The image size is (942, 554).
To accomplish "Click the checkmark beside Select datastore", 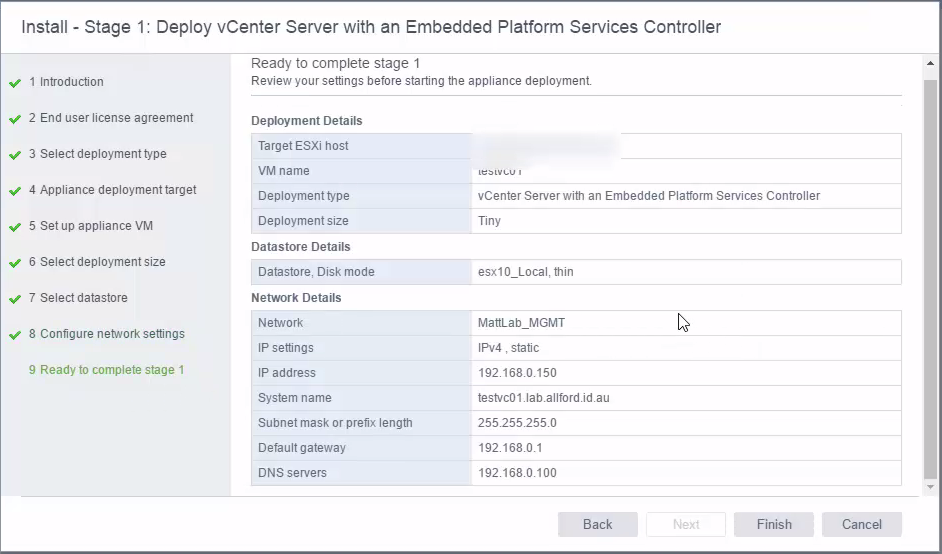I will (x=15, y=299).
